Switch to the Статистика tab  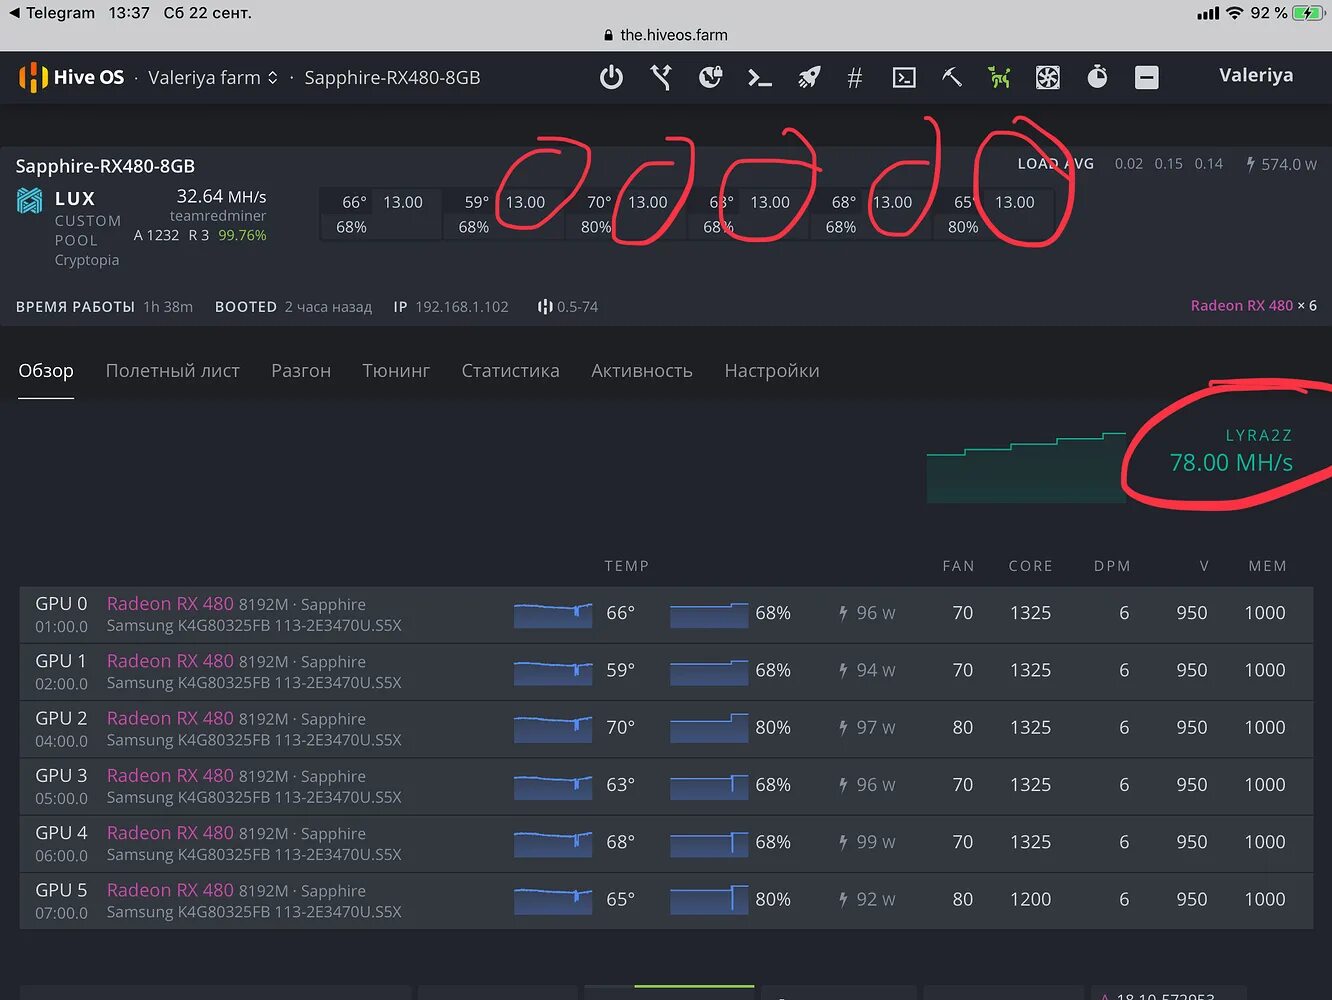[510, 371]
